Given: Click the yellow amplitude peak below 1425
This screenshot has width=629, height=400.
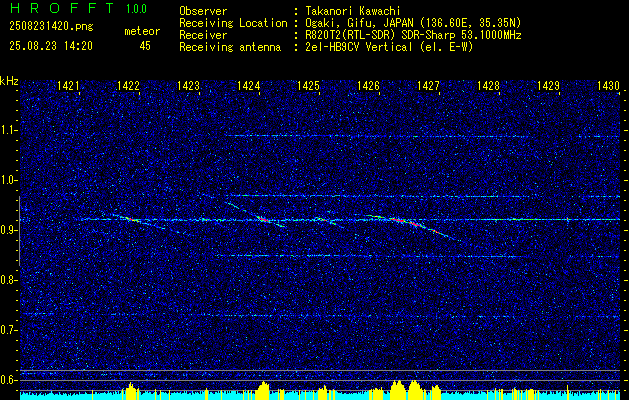Looking at the screenshot, I should click(323, 392).
